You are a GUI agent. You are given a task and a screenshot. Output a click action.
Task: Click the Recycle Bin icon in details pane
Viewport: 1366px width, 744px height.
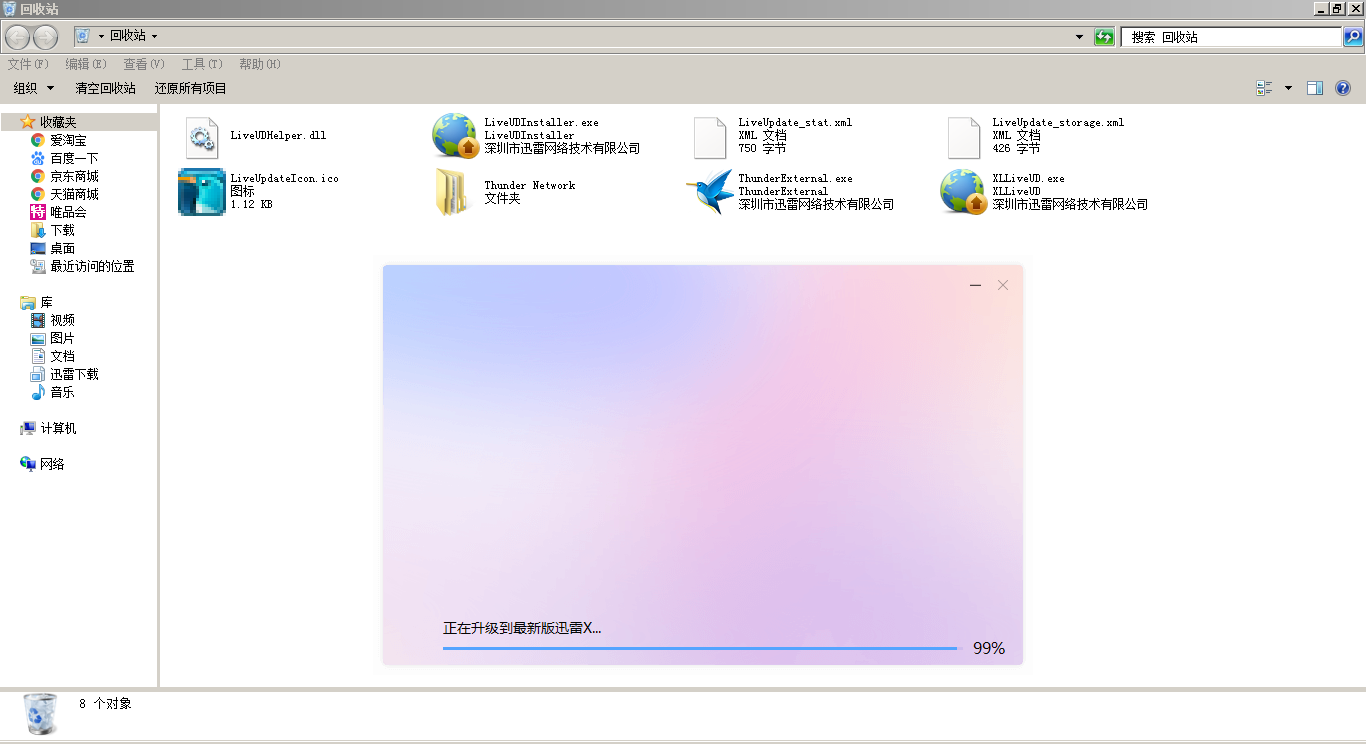pyautogui.click(x=41, y=714)
